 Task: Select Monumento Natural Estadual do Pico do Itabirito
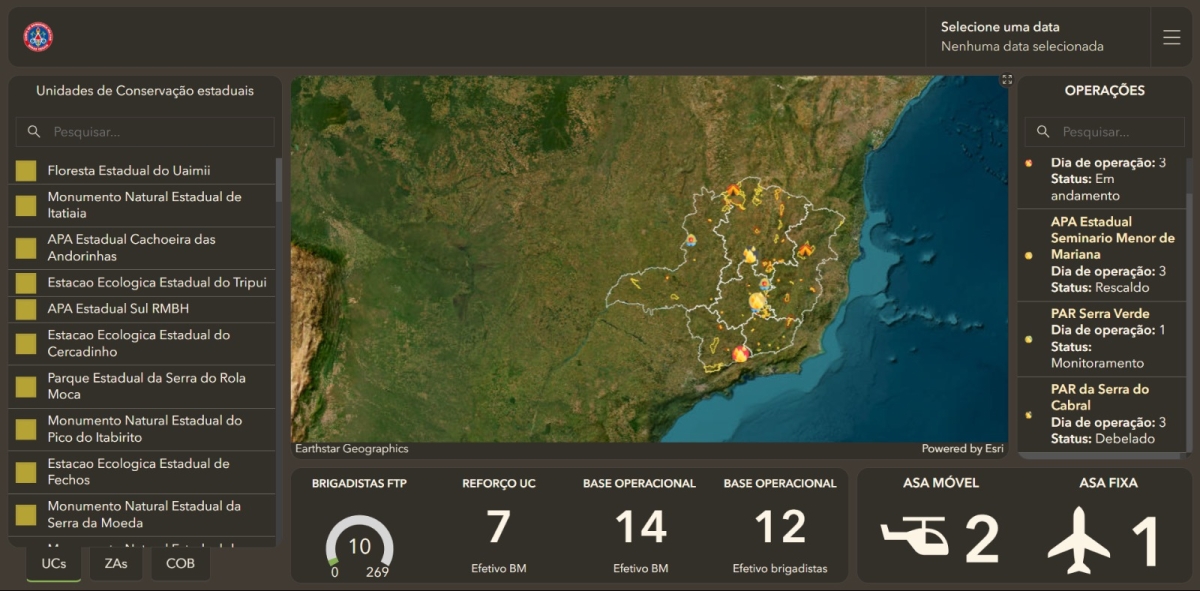pos(142,429)
